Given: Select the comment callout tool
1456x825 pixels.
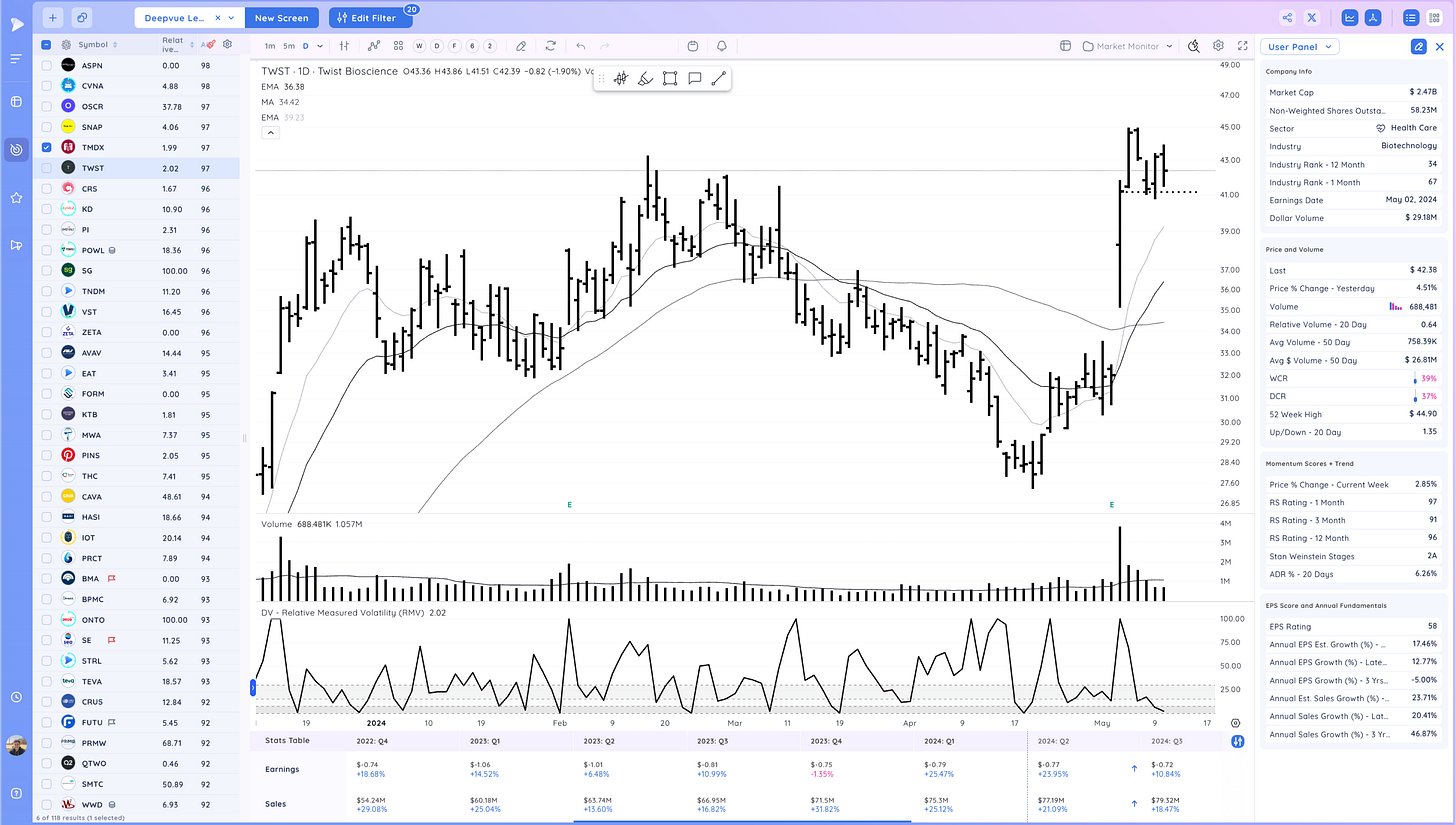Looking at the screenshot, I should (x=694, y=78).
